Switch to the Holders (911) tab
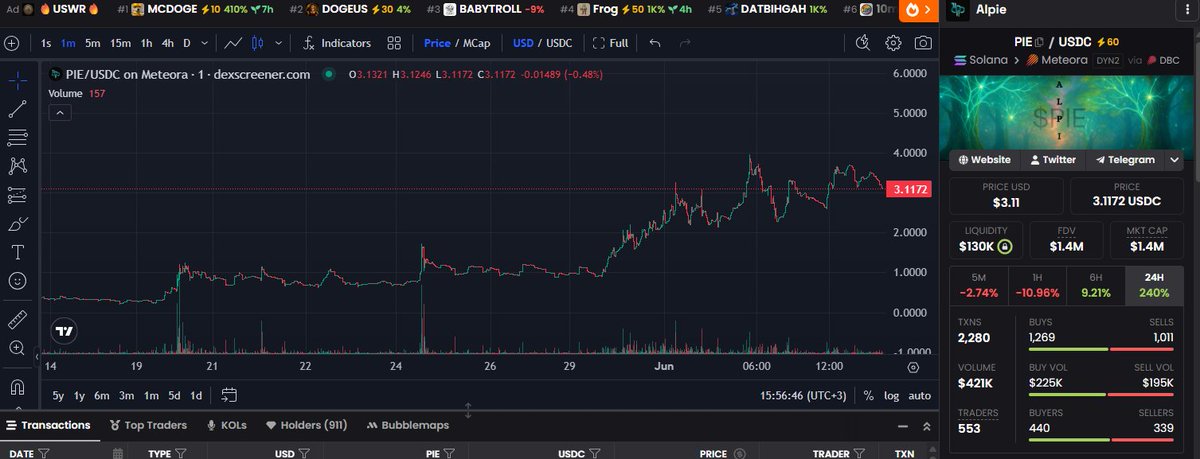This screenshot has width=1200, height=459. [306, 425]
